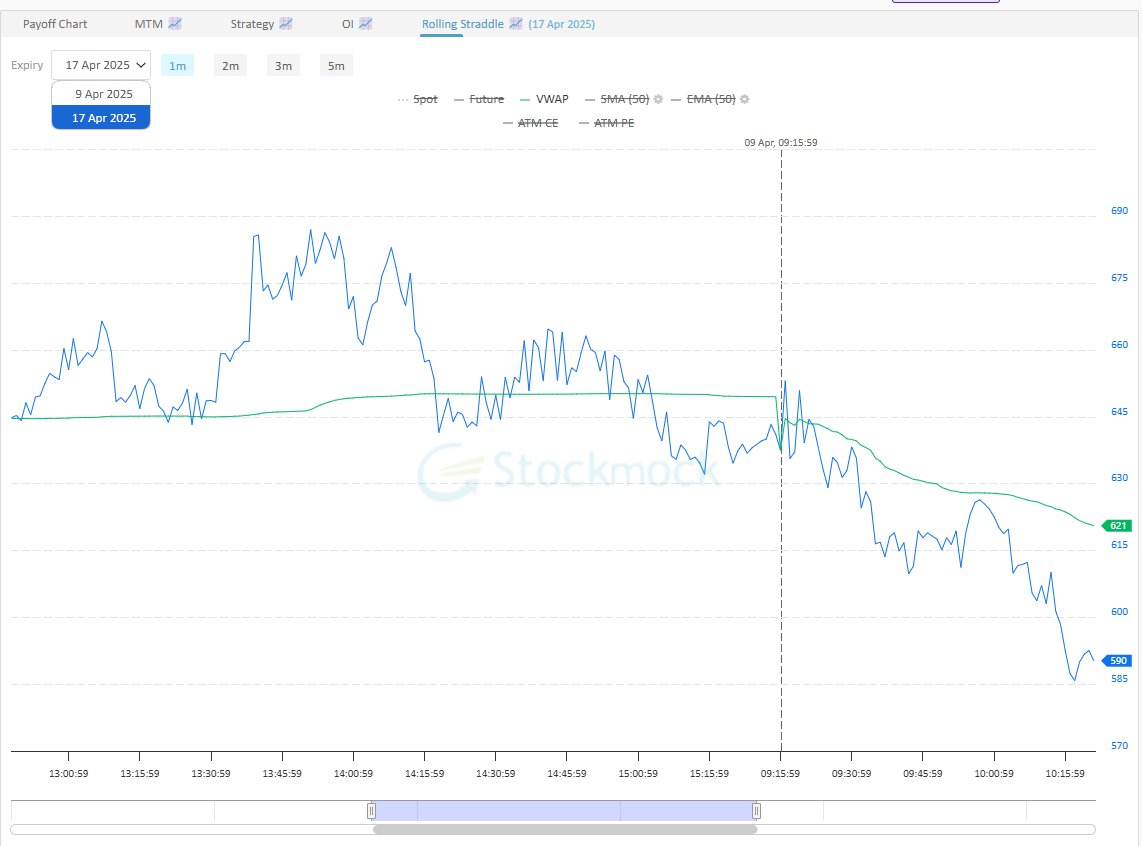
Task: Choose 17 Apr 2025 expiry option
Action: pyautogui.click(x=100, y=117)
